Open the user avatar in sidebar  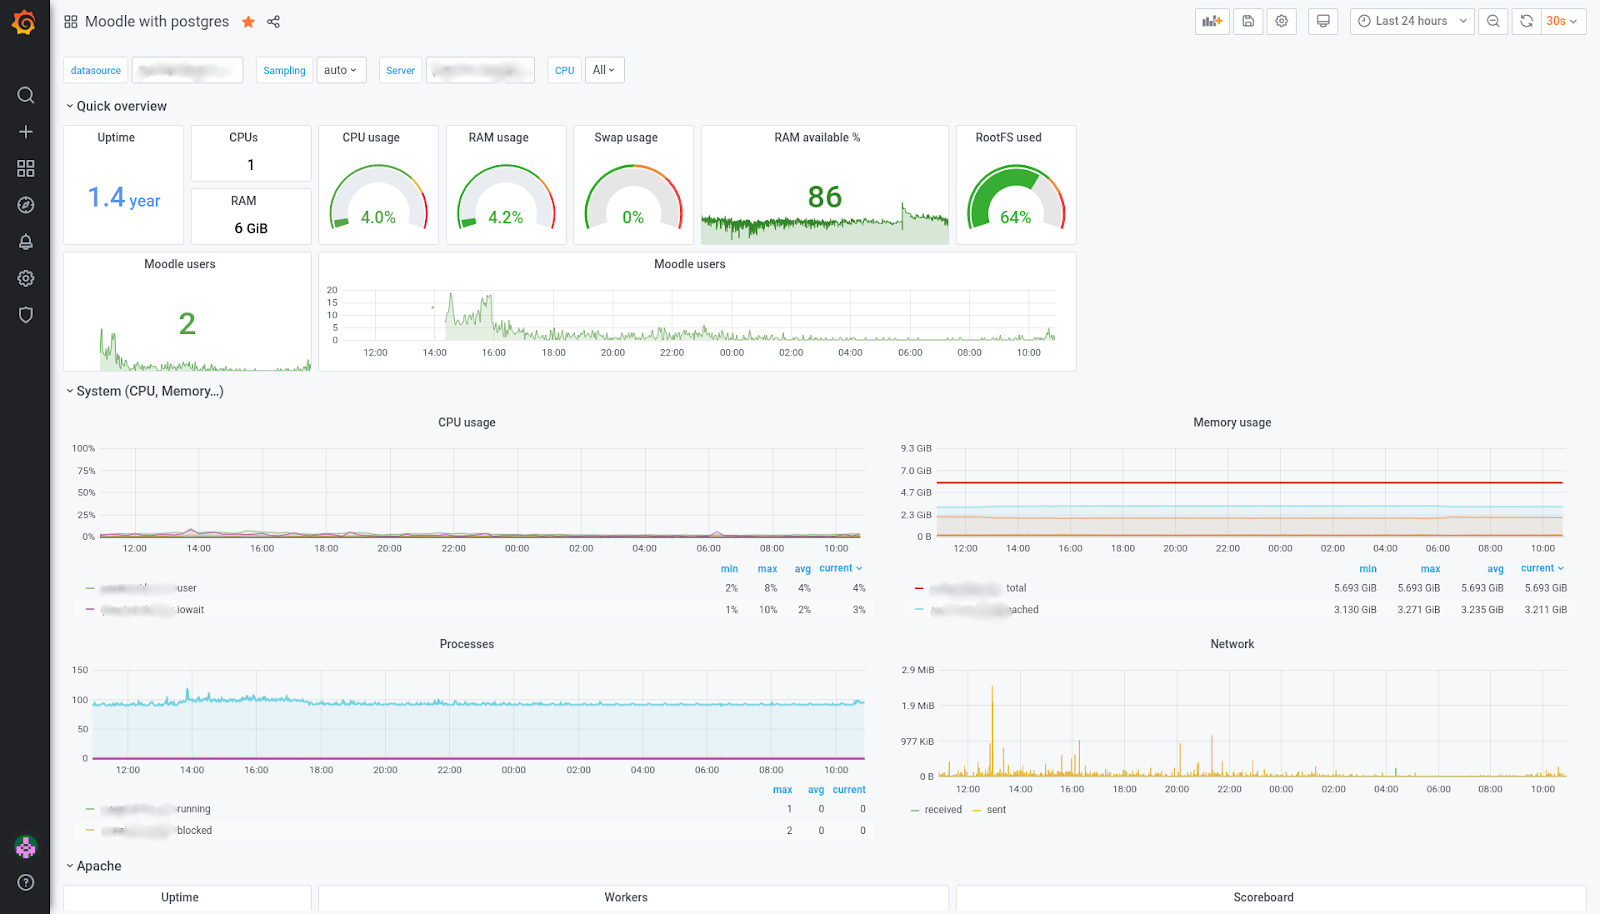click(x=26, y=847)
